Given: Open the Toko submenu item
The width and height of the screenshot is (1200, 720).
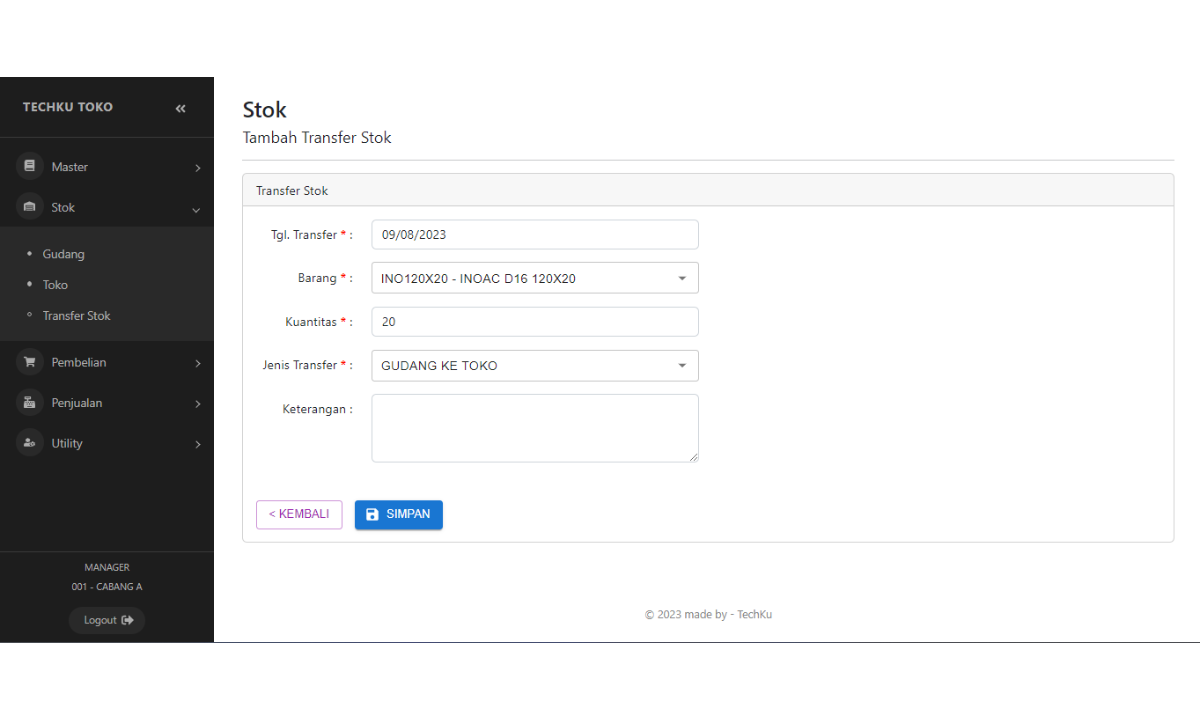Looking at the screenshot, I should pos(55,285).
